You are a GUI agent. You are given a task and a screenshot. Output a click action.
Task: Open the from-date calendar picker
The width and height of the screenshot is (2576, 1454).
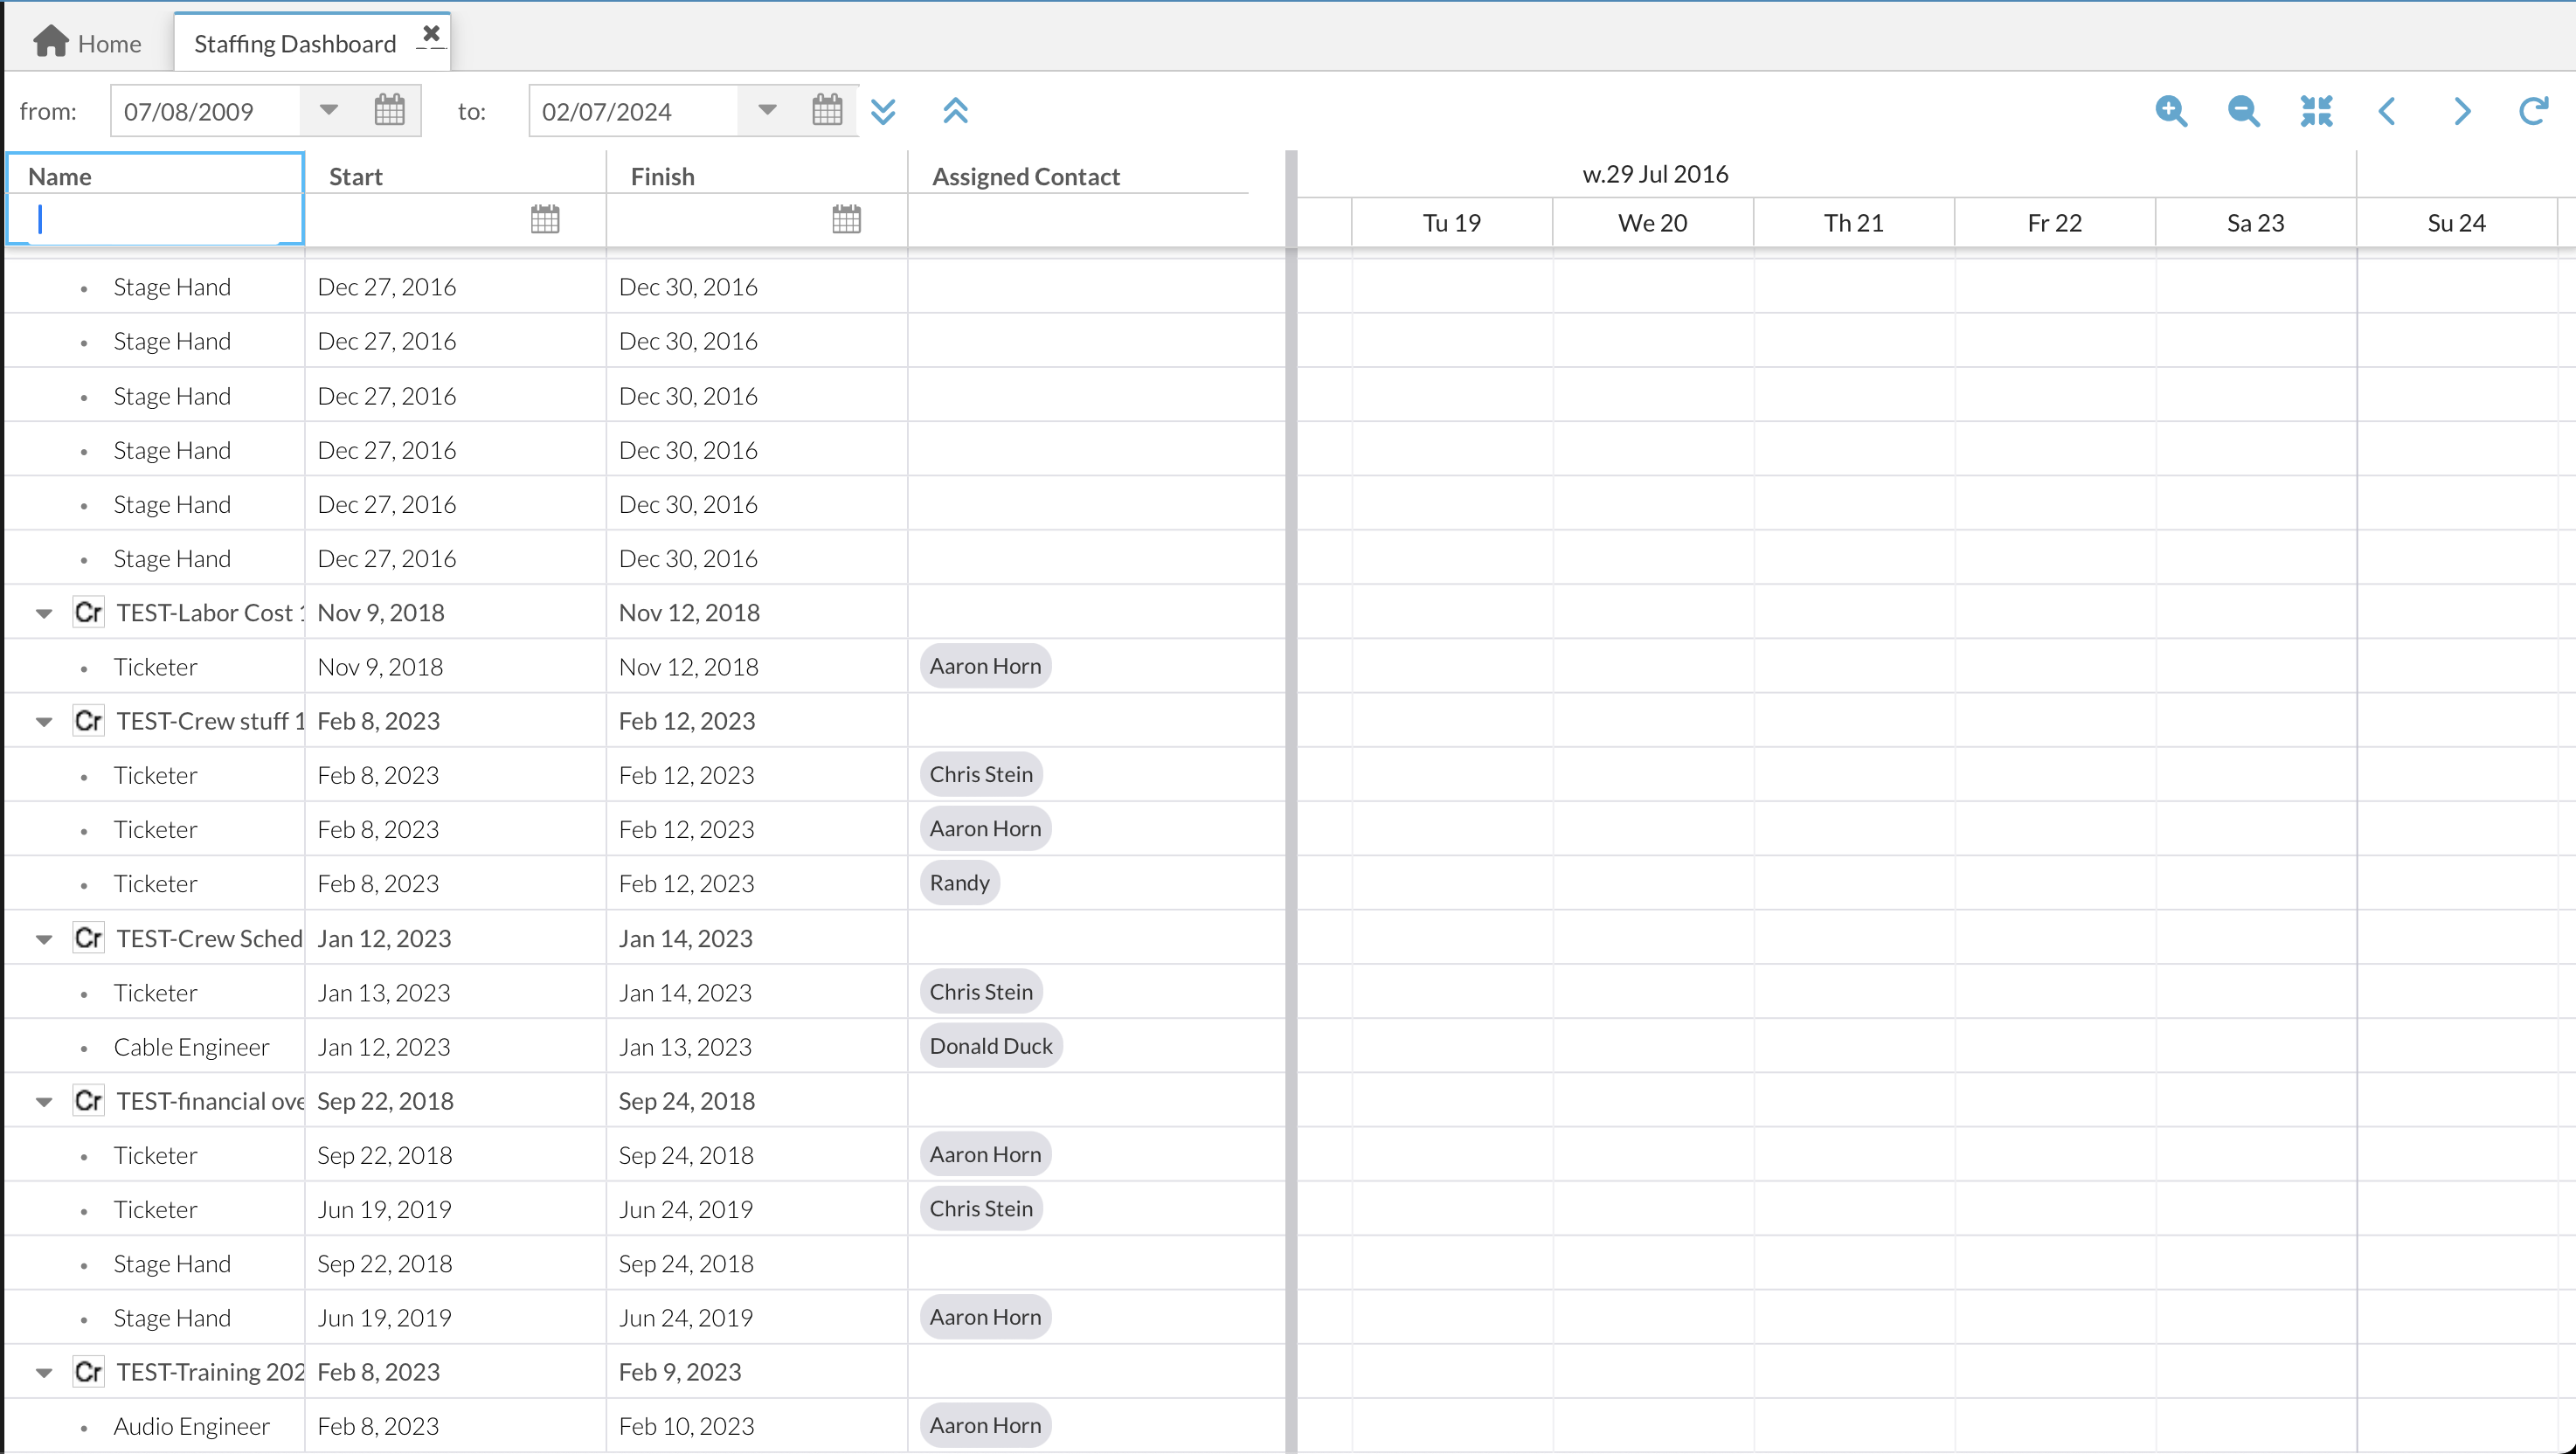click(389, 110)
